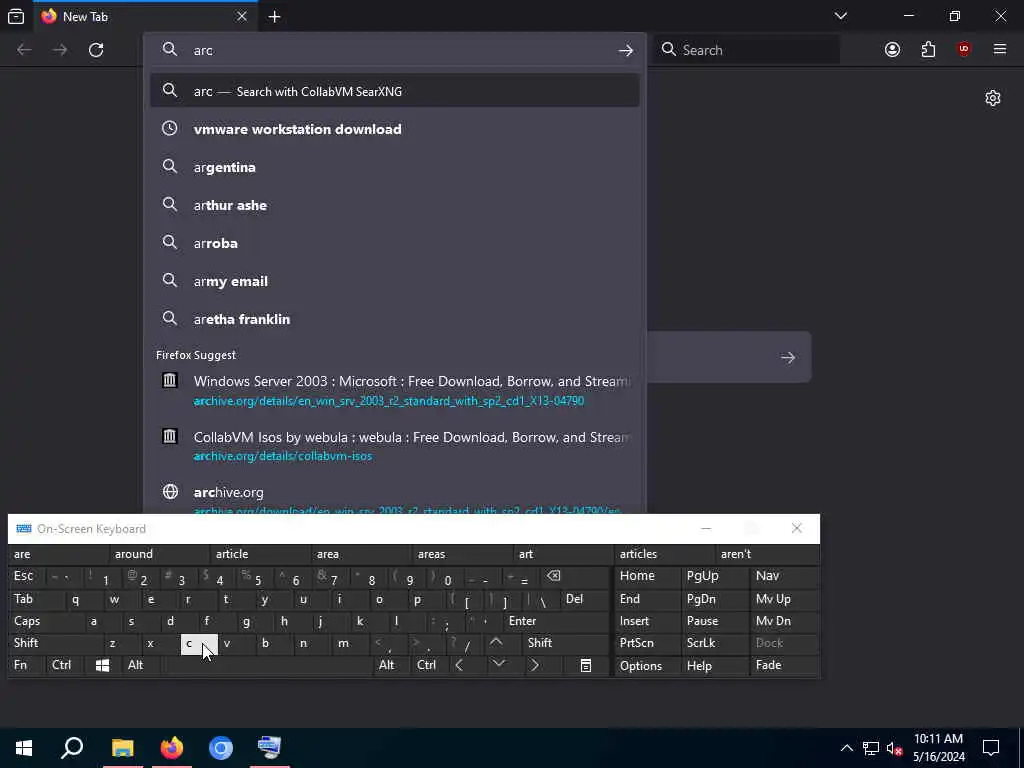Viewport: 1024px width, 768px height.
Task: Toggle the right Alt key
Action: coord(390,665)
